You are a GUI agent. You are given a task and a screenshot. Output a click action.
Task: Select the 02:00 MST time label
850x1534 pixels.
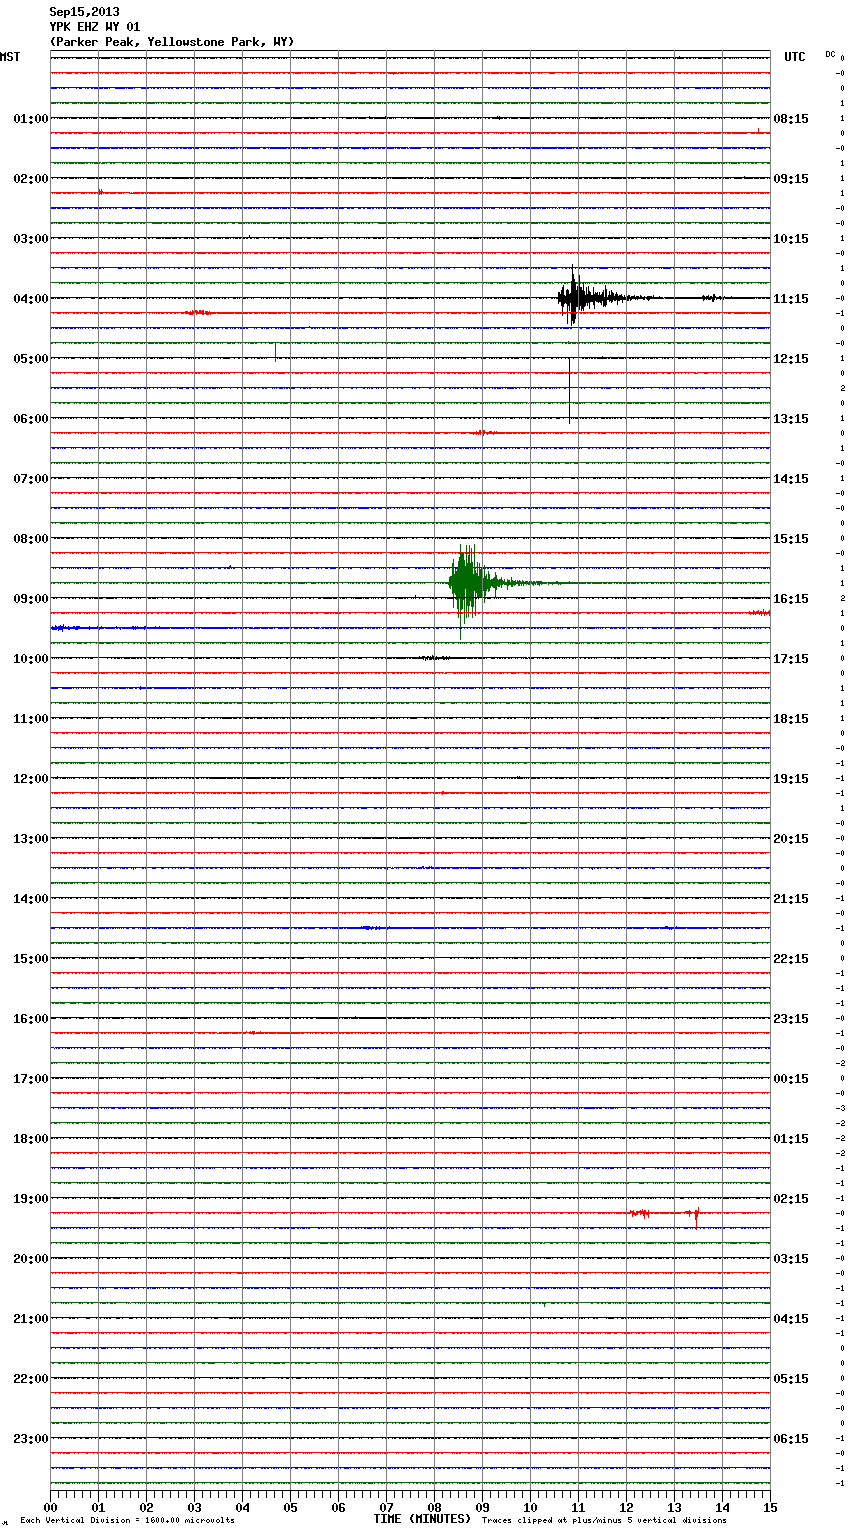(x=31, y=179)
